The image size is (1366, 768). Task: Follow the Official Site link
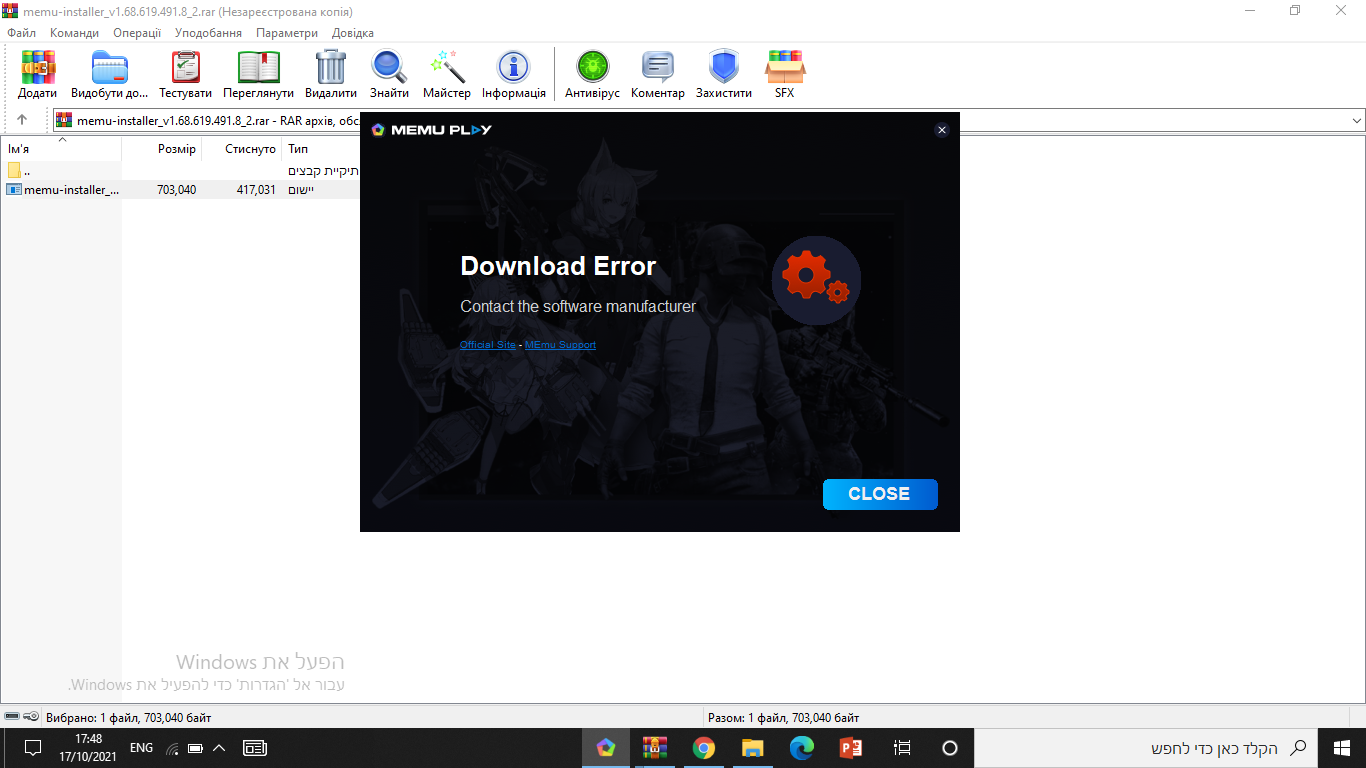pyautogui.click(x=488, y=345)
